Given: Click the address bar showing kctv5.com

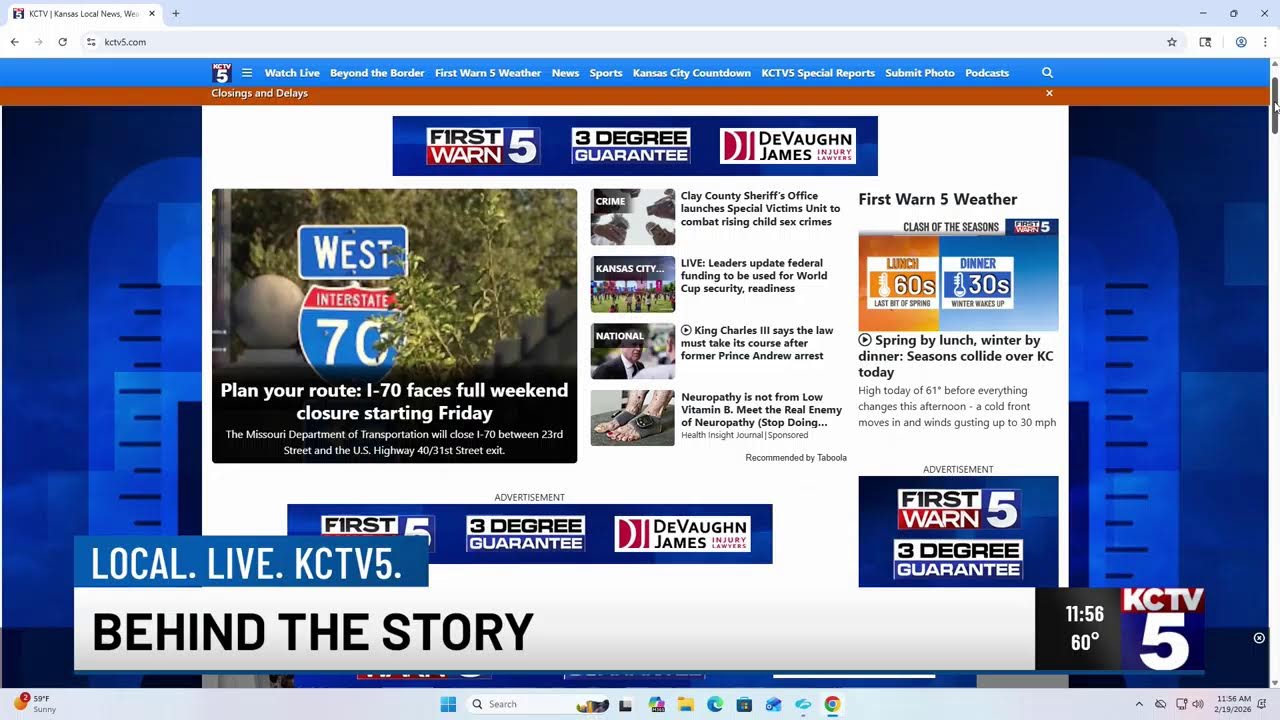Looking at the screenshot, I should click(x=630, y=42).
